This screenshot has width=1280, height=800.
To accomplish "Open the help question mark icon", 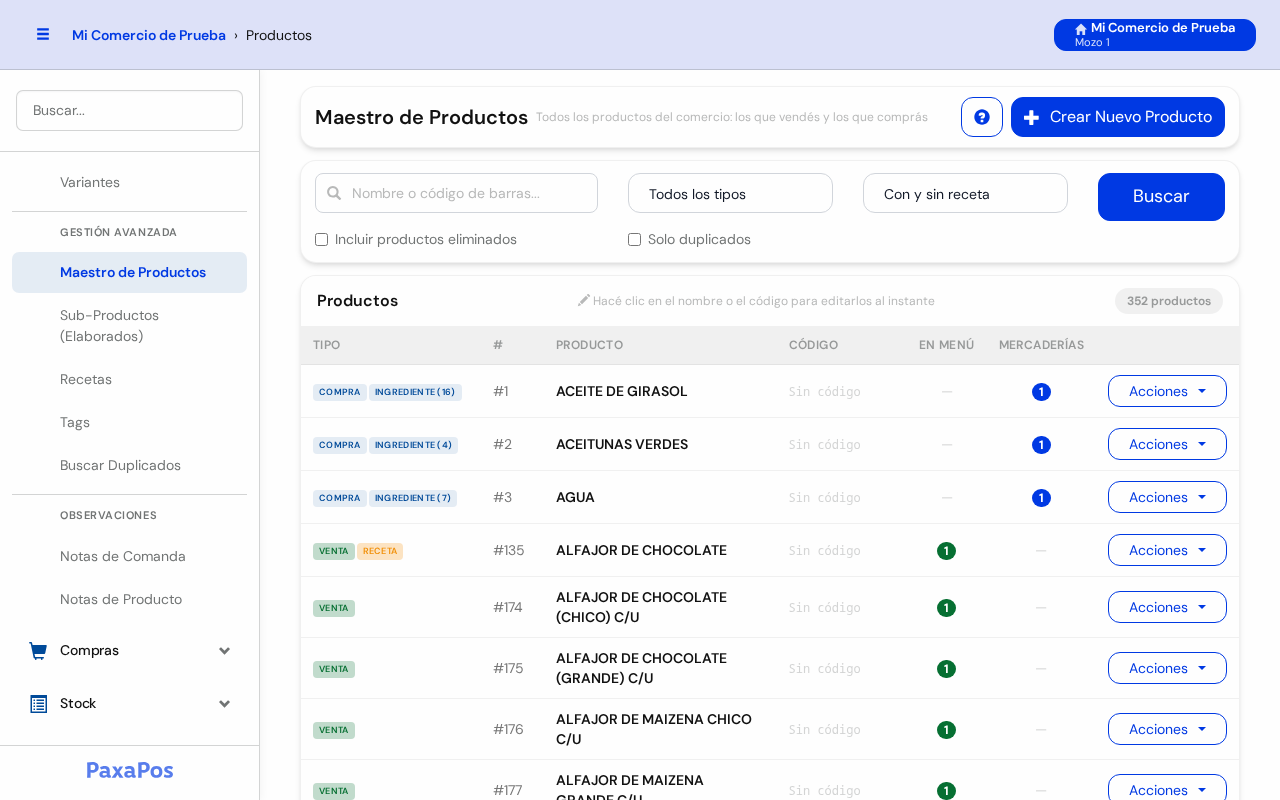I will click(x=982, y=117).
